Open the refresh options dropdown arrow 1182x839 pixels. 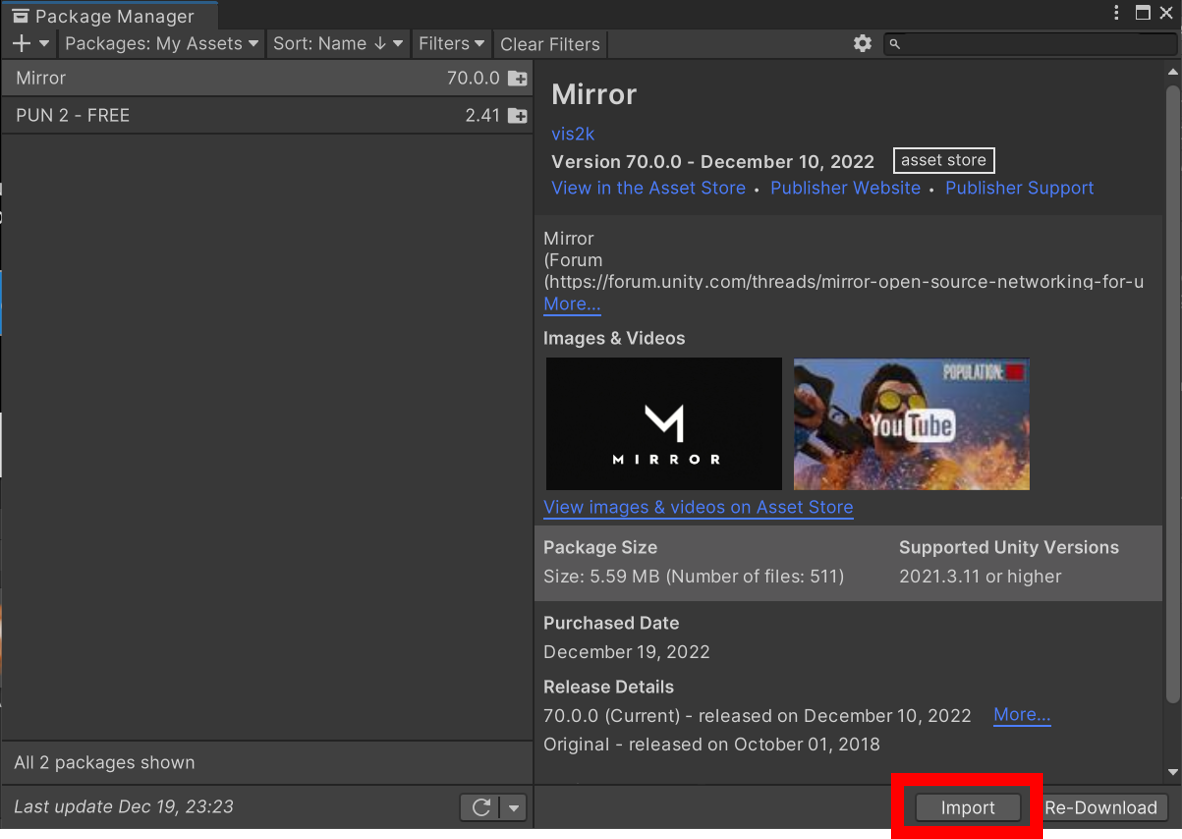tap(513, 807)
